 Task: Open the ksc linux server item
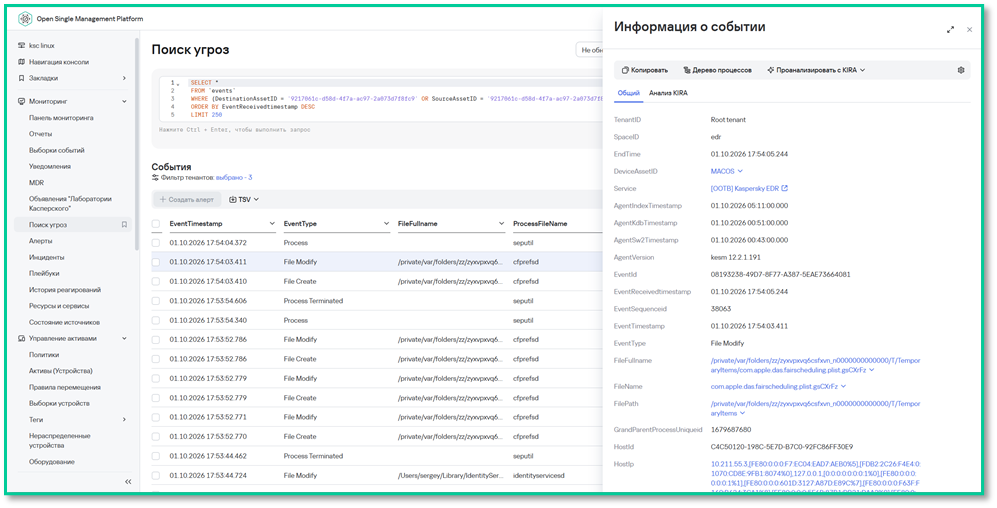(x=41, y=46)
